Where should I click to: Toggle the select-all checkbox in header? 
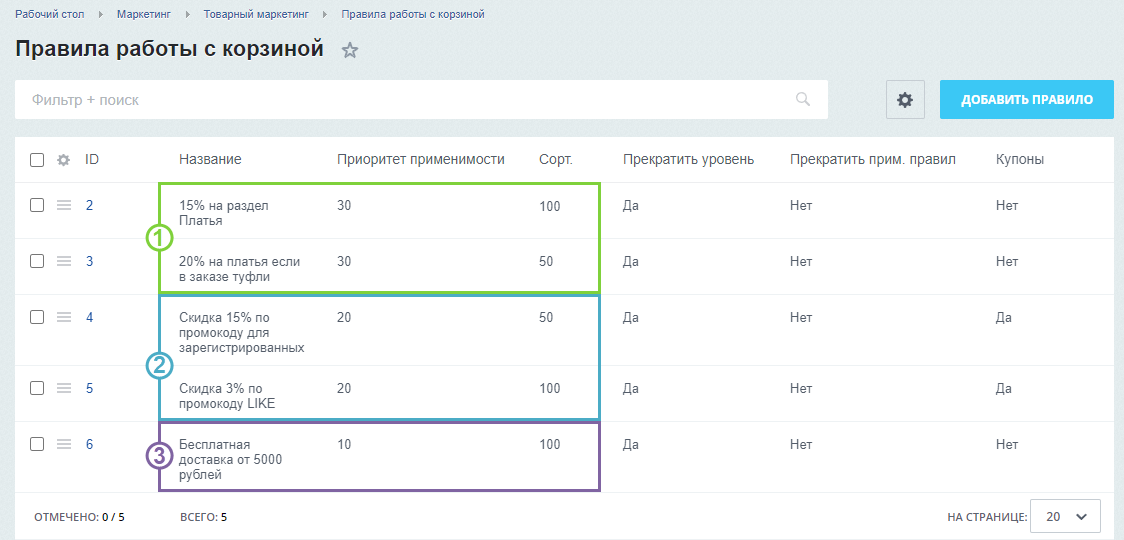[37, 160]
